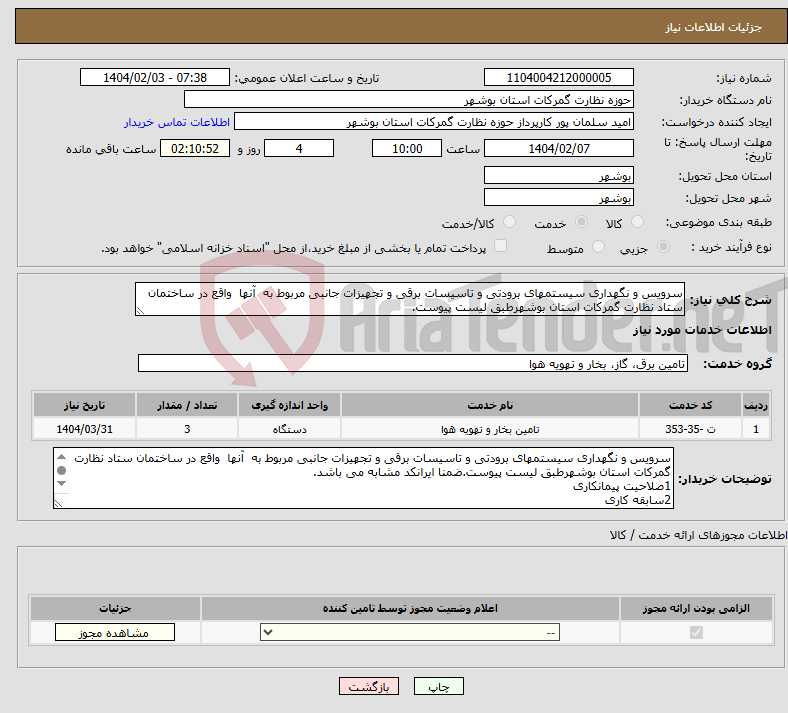Click the اطلاعات خدمات مورد نیاز heading
This screenshot has width=788, height=713.
702,330
